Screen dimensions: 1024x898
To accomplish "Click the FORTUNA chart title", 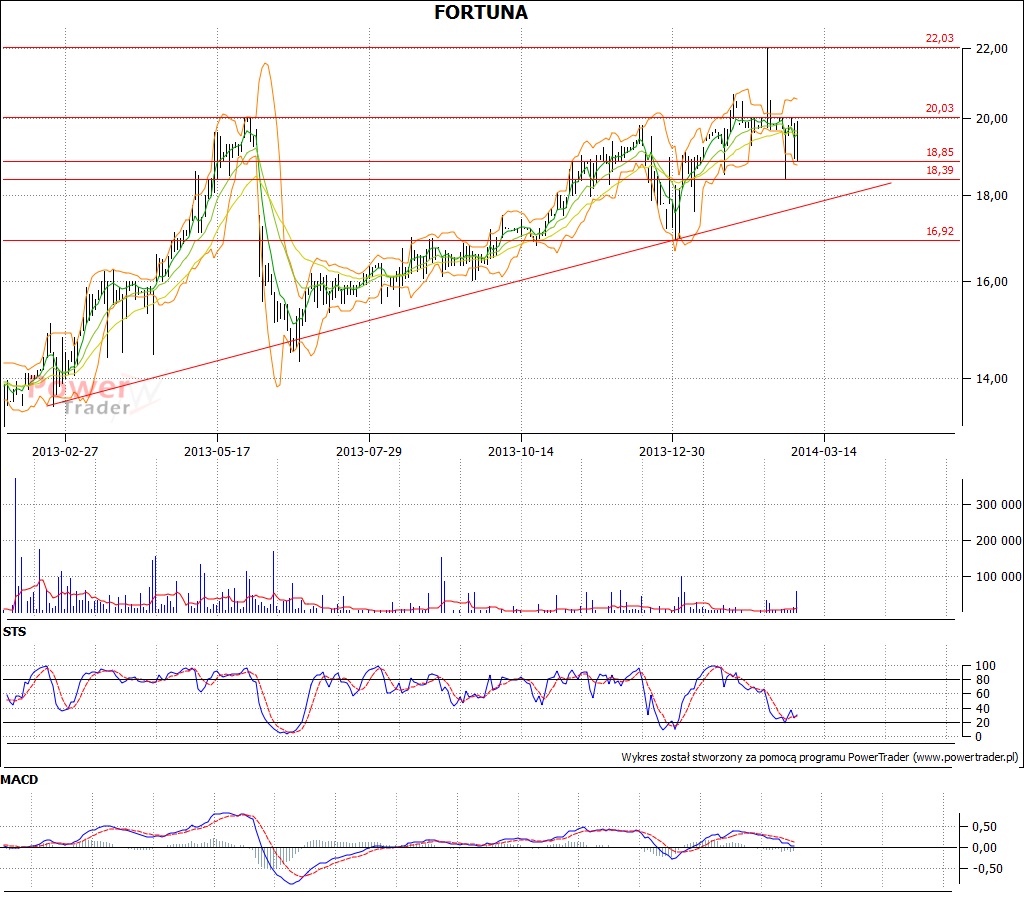I will click(481, 12).
